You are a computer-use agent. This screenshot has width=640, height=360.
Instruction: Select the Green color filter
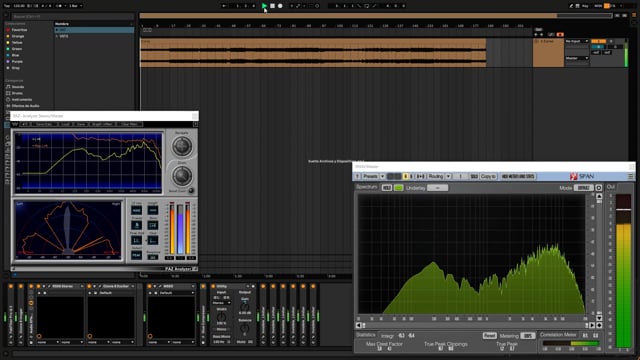tap(17, 49)
